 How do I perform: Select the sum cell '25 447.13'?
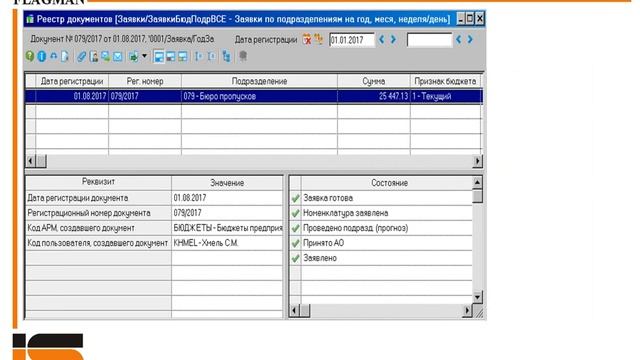(373, 96)
